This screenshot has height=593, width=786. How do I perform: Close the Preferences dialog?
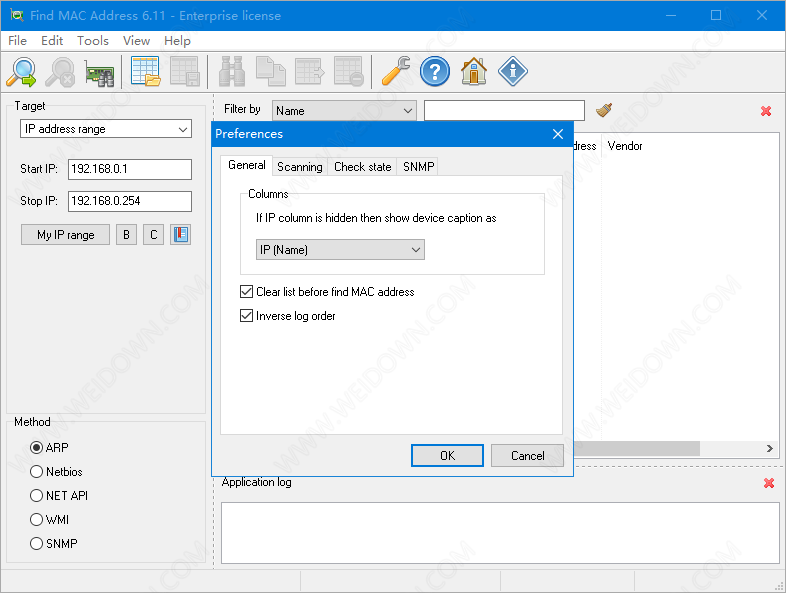pos(558,134)
